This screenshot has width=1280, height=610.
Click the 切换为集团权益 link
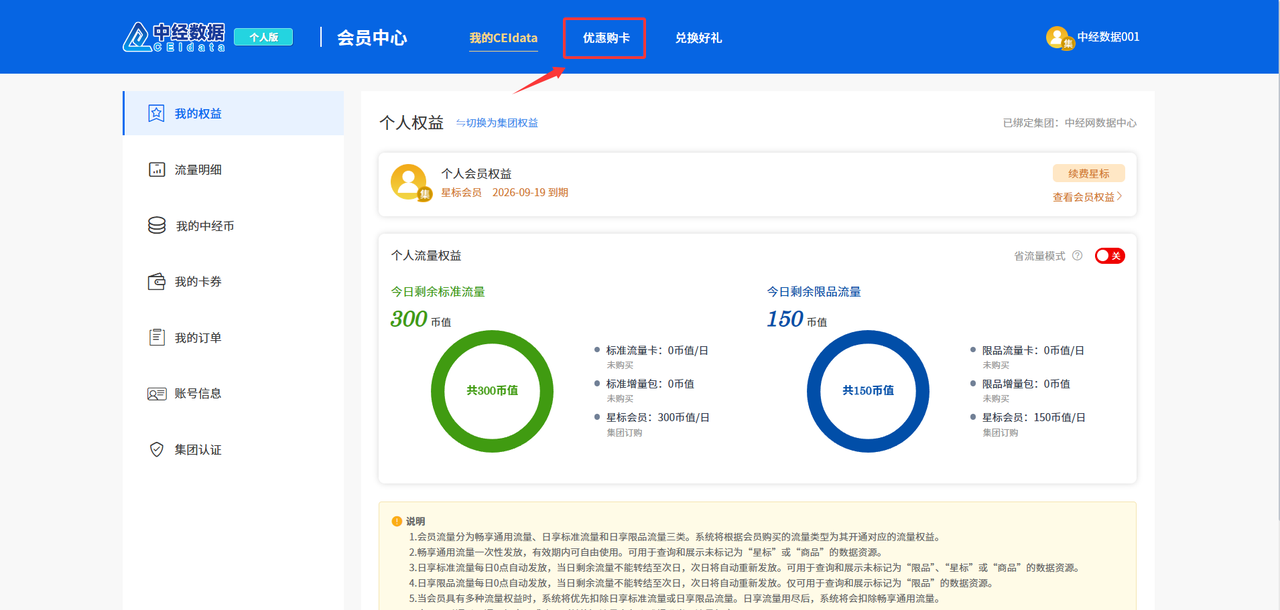point(497,123)
